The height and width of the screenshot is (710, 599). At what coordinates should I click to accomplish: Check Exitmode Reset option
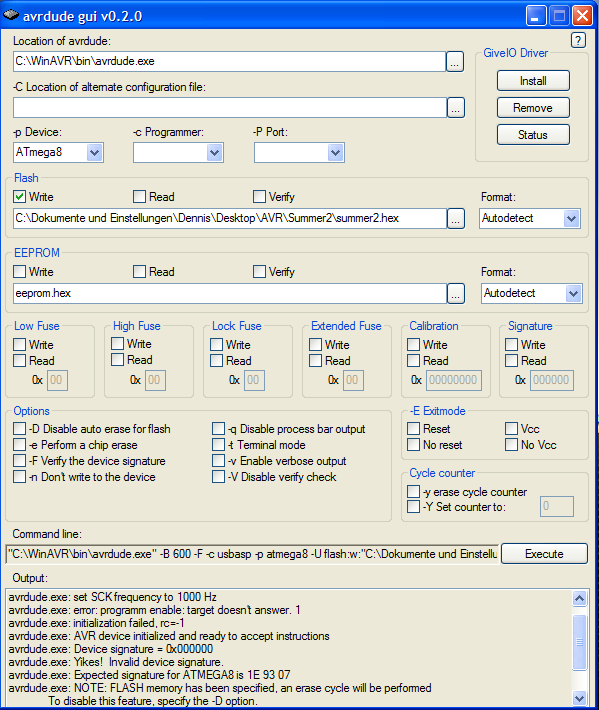pos(413,428)
